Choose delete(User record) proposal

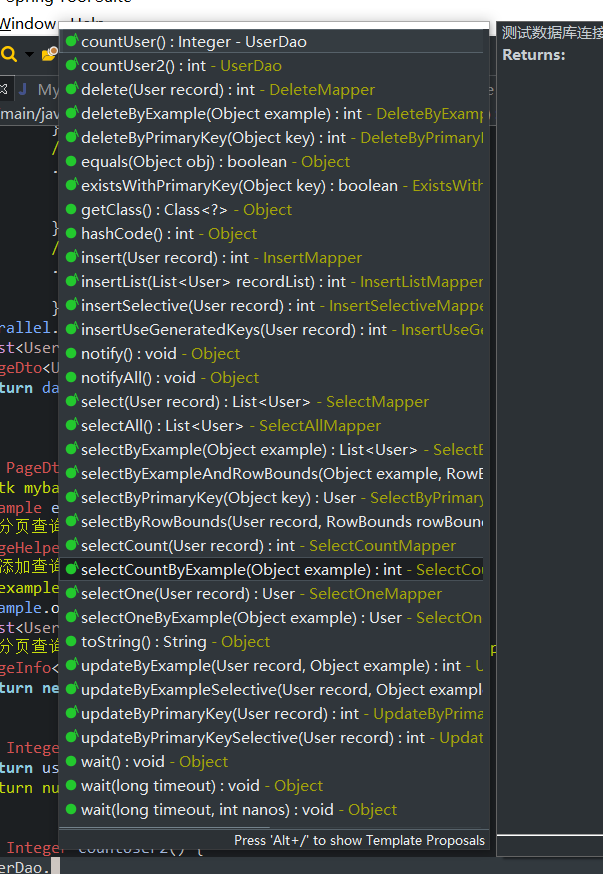coord(271,90)
